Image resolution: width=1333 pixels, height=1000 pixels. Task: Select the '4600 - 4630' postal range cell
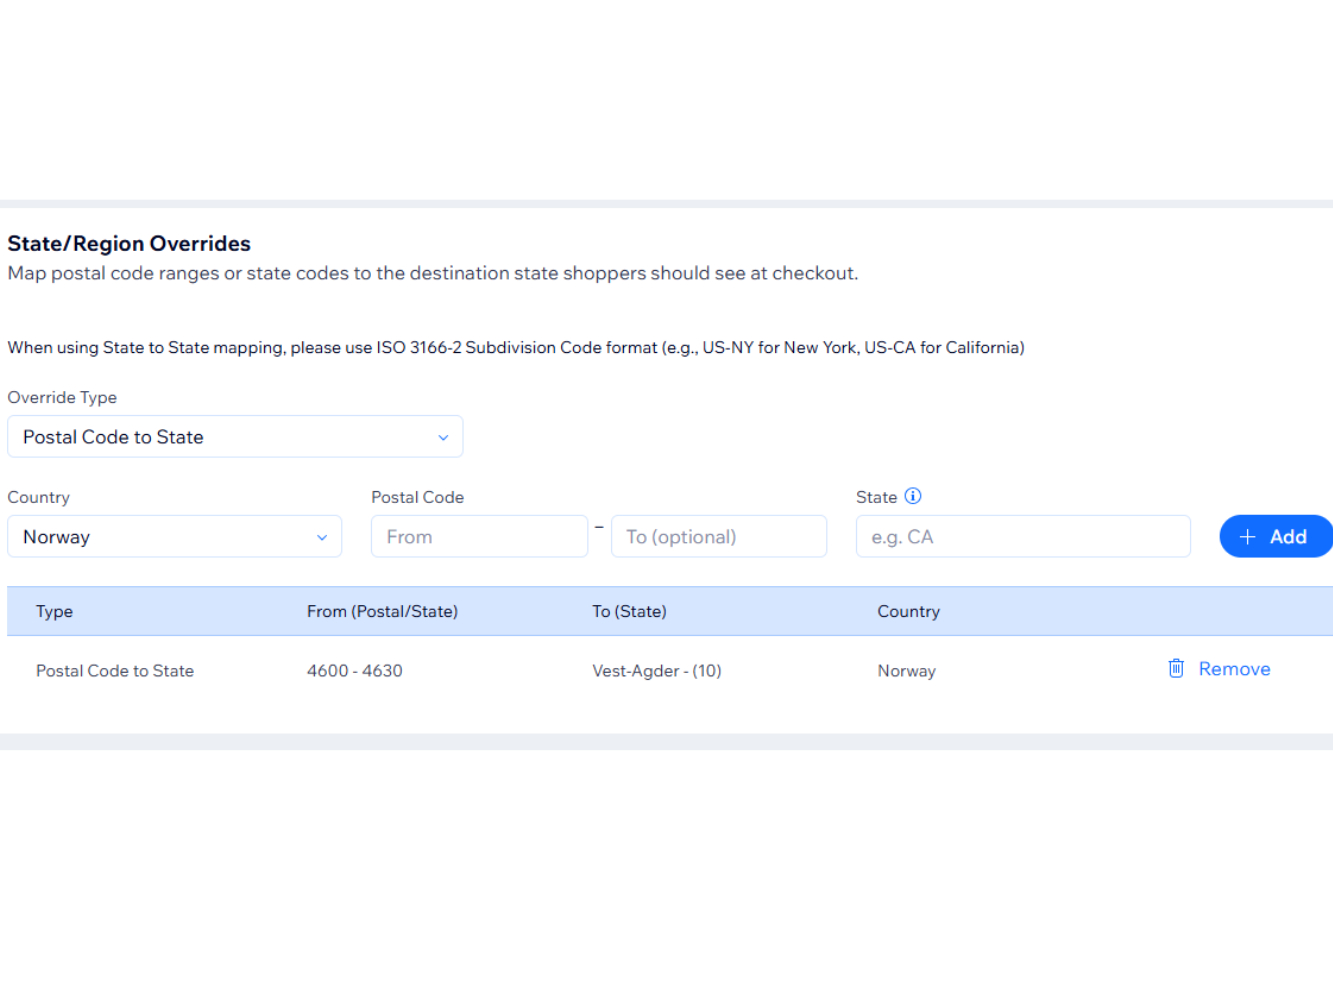click(354, 671)
